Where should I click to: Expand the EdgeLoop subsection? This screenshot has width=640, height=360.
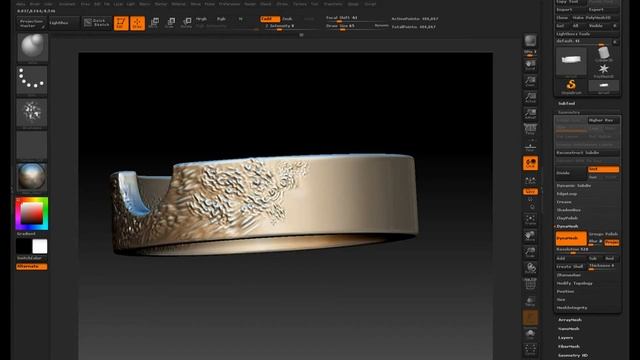(567, 194)
